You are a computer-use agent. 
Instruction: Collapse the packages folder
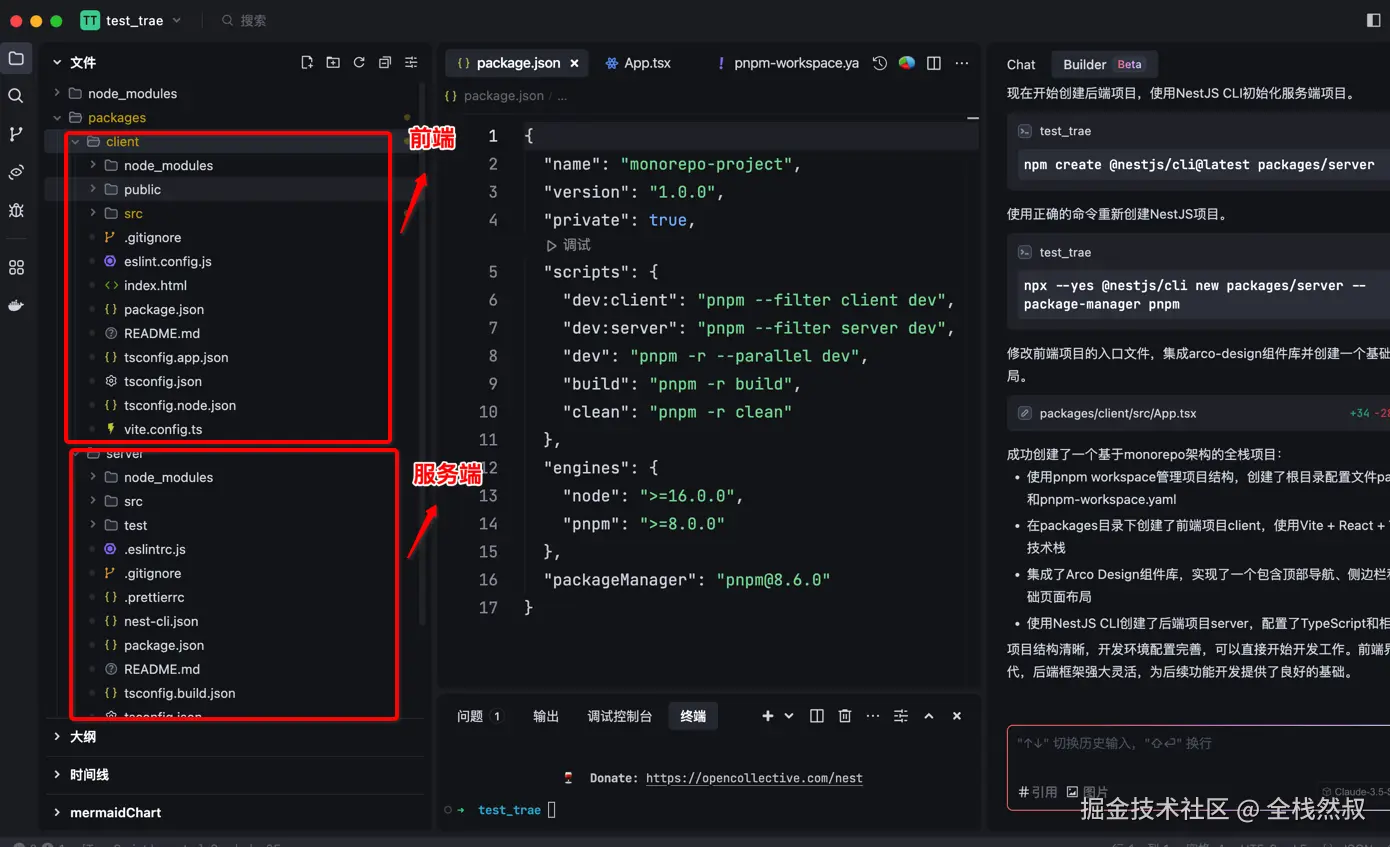click(x=117, y=117)
